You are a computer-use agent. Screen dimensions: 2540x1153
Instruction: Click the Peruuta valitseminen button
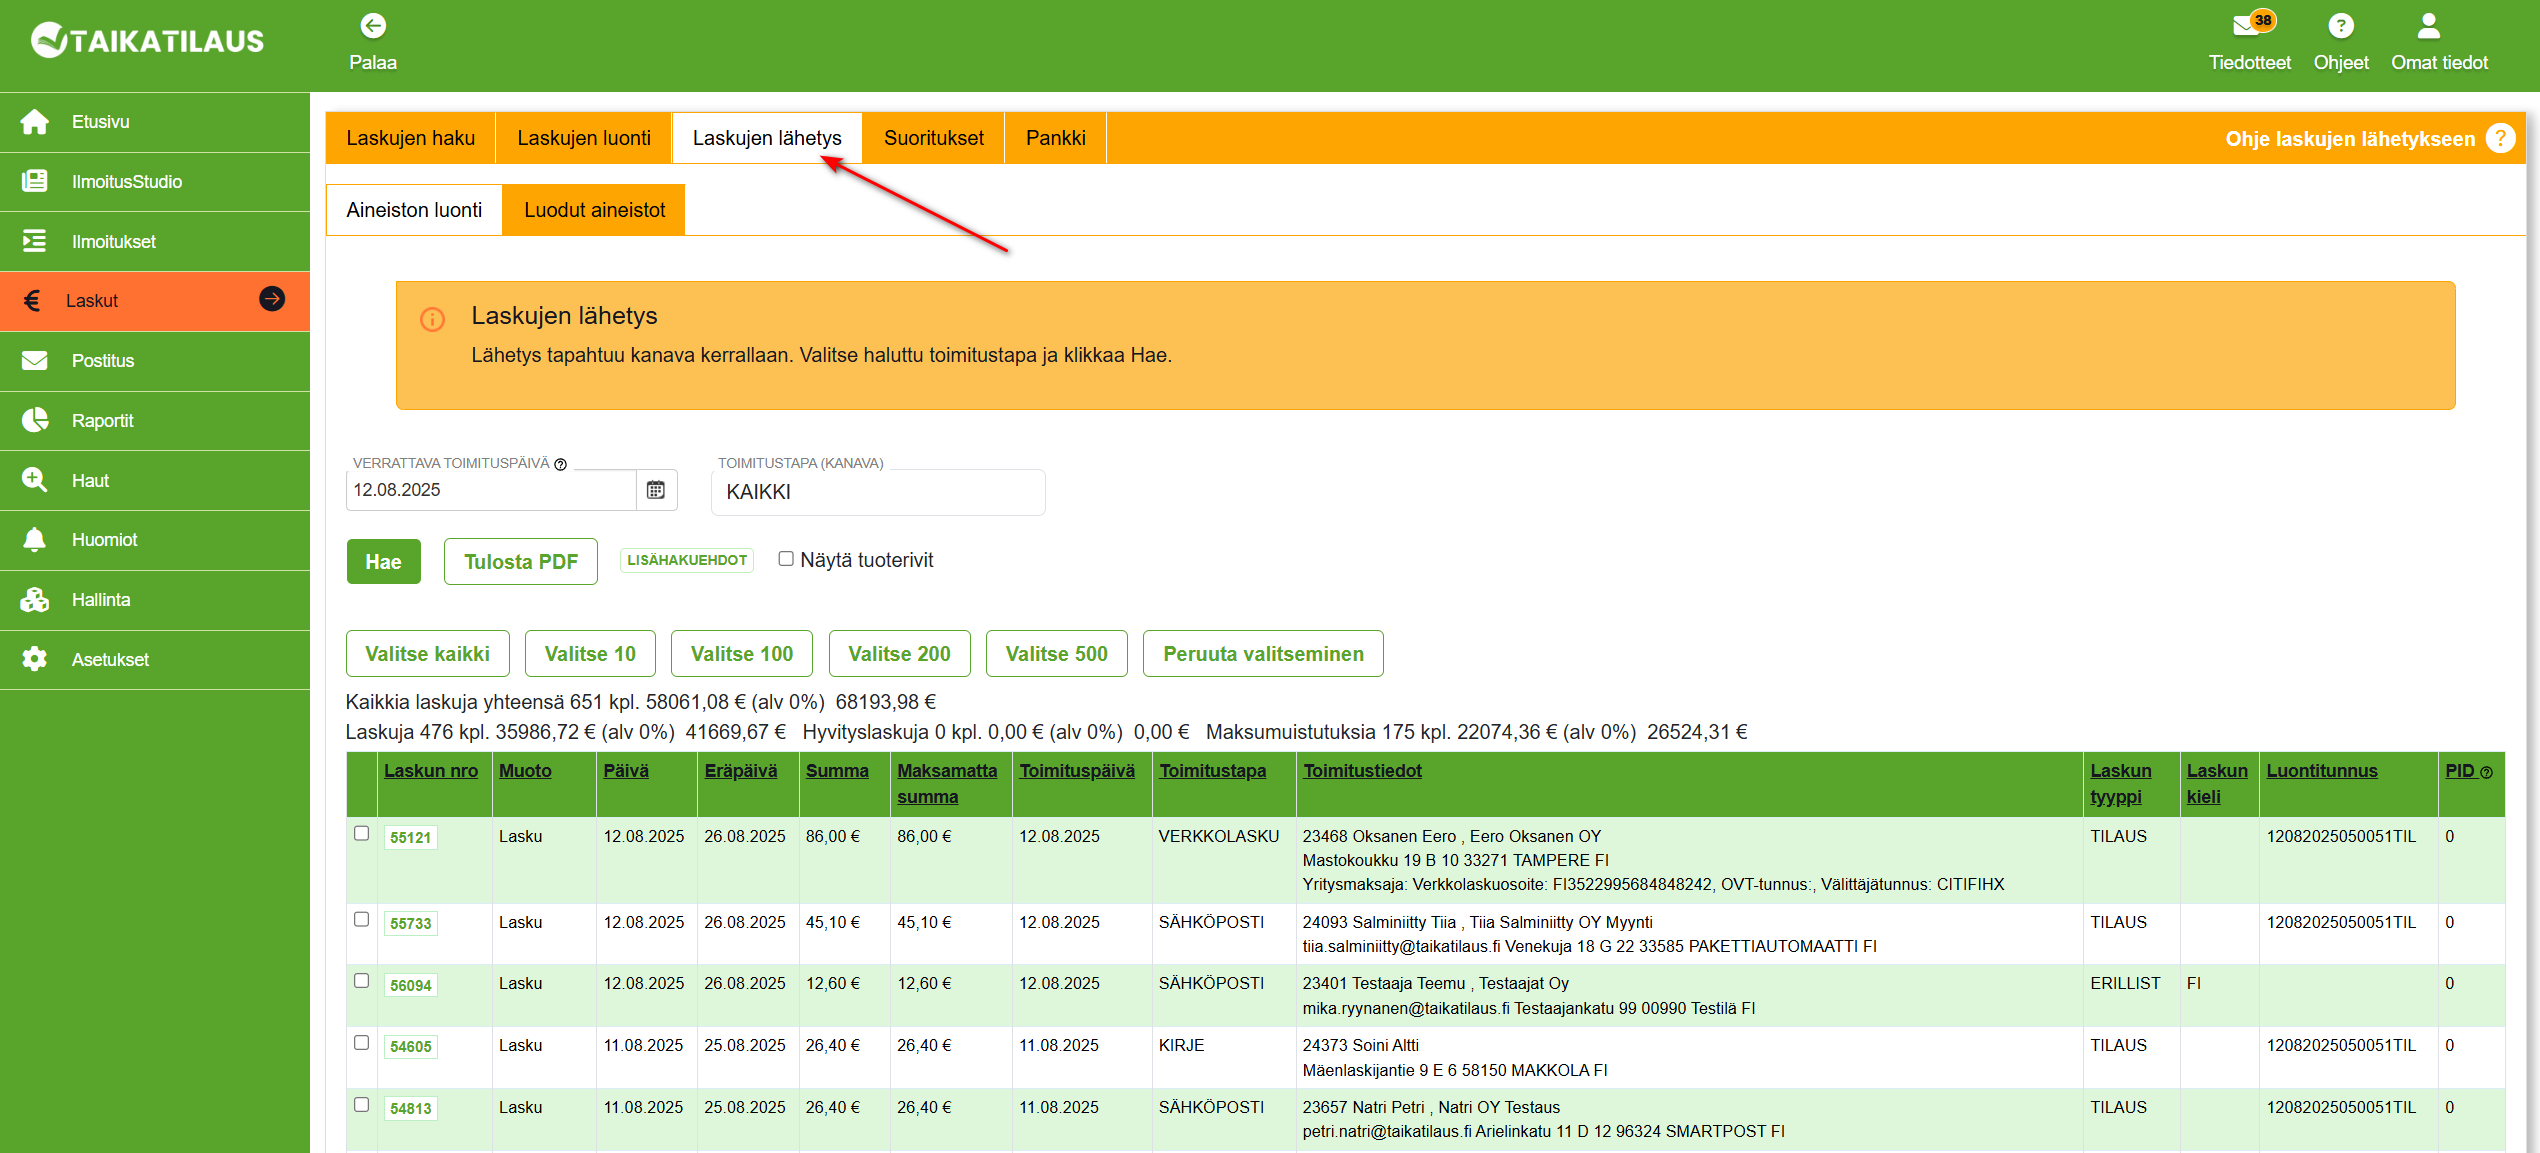[1264, 654]
